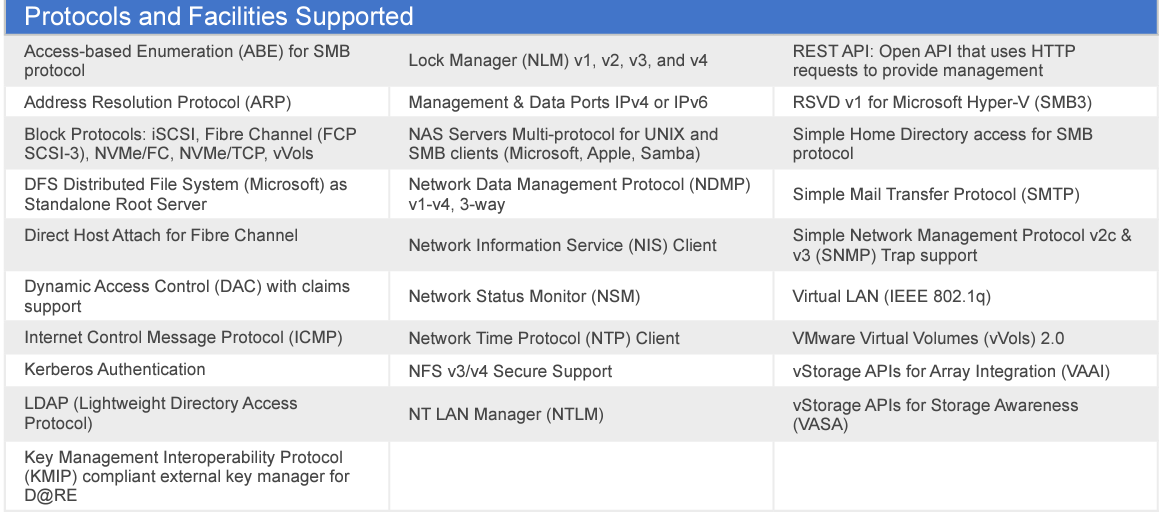Click the Virtual LAN (IEEE 802.1q) cell
Screen dimensions: 1160x514
point(891,296)
